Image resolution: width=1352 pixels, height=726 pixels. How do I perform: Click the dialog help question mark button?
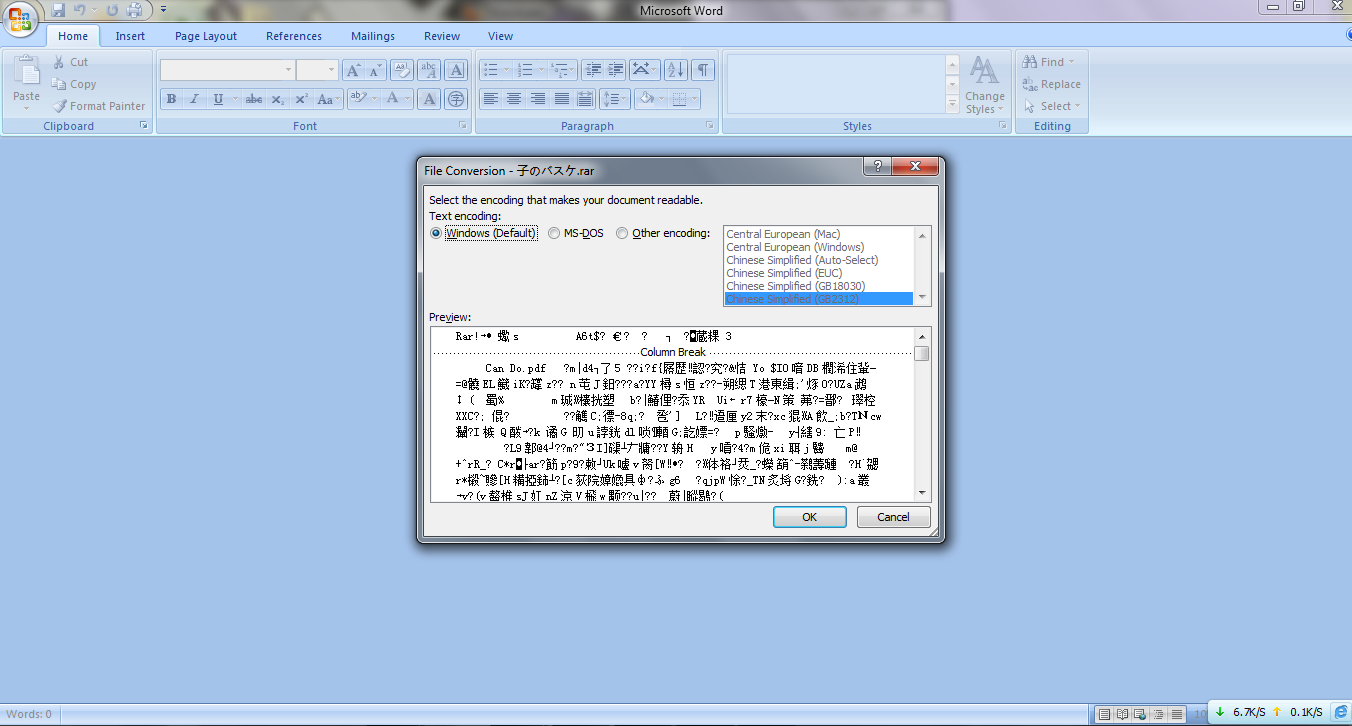(x=876, y=167)
